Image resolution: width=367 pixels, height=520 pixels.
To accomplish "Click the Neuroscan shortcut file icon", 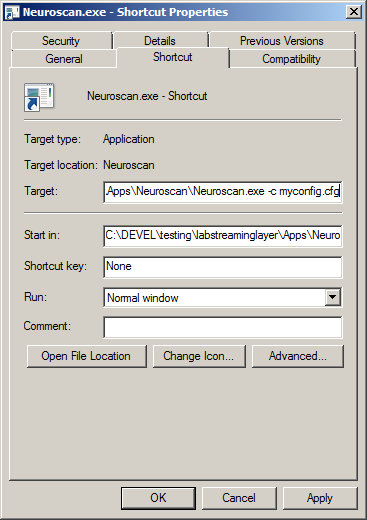I will click(39, 97).
